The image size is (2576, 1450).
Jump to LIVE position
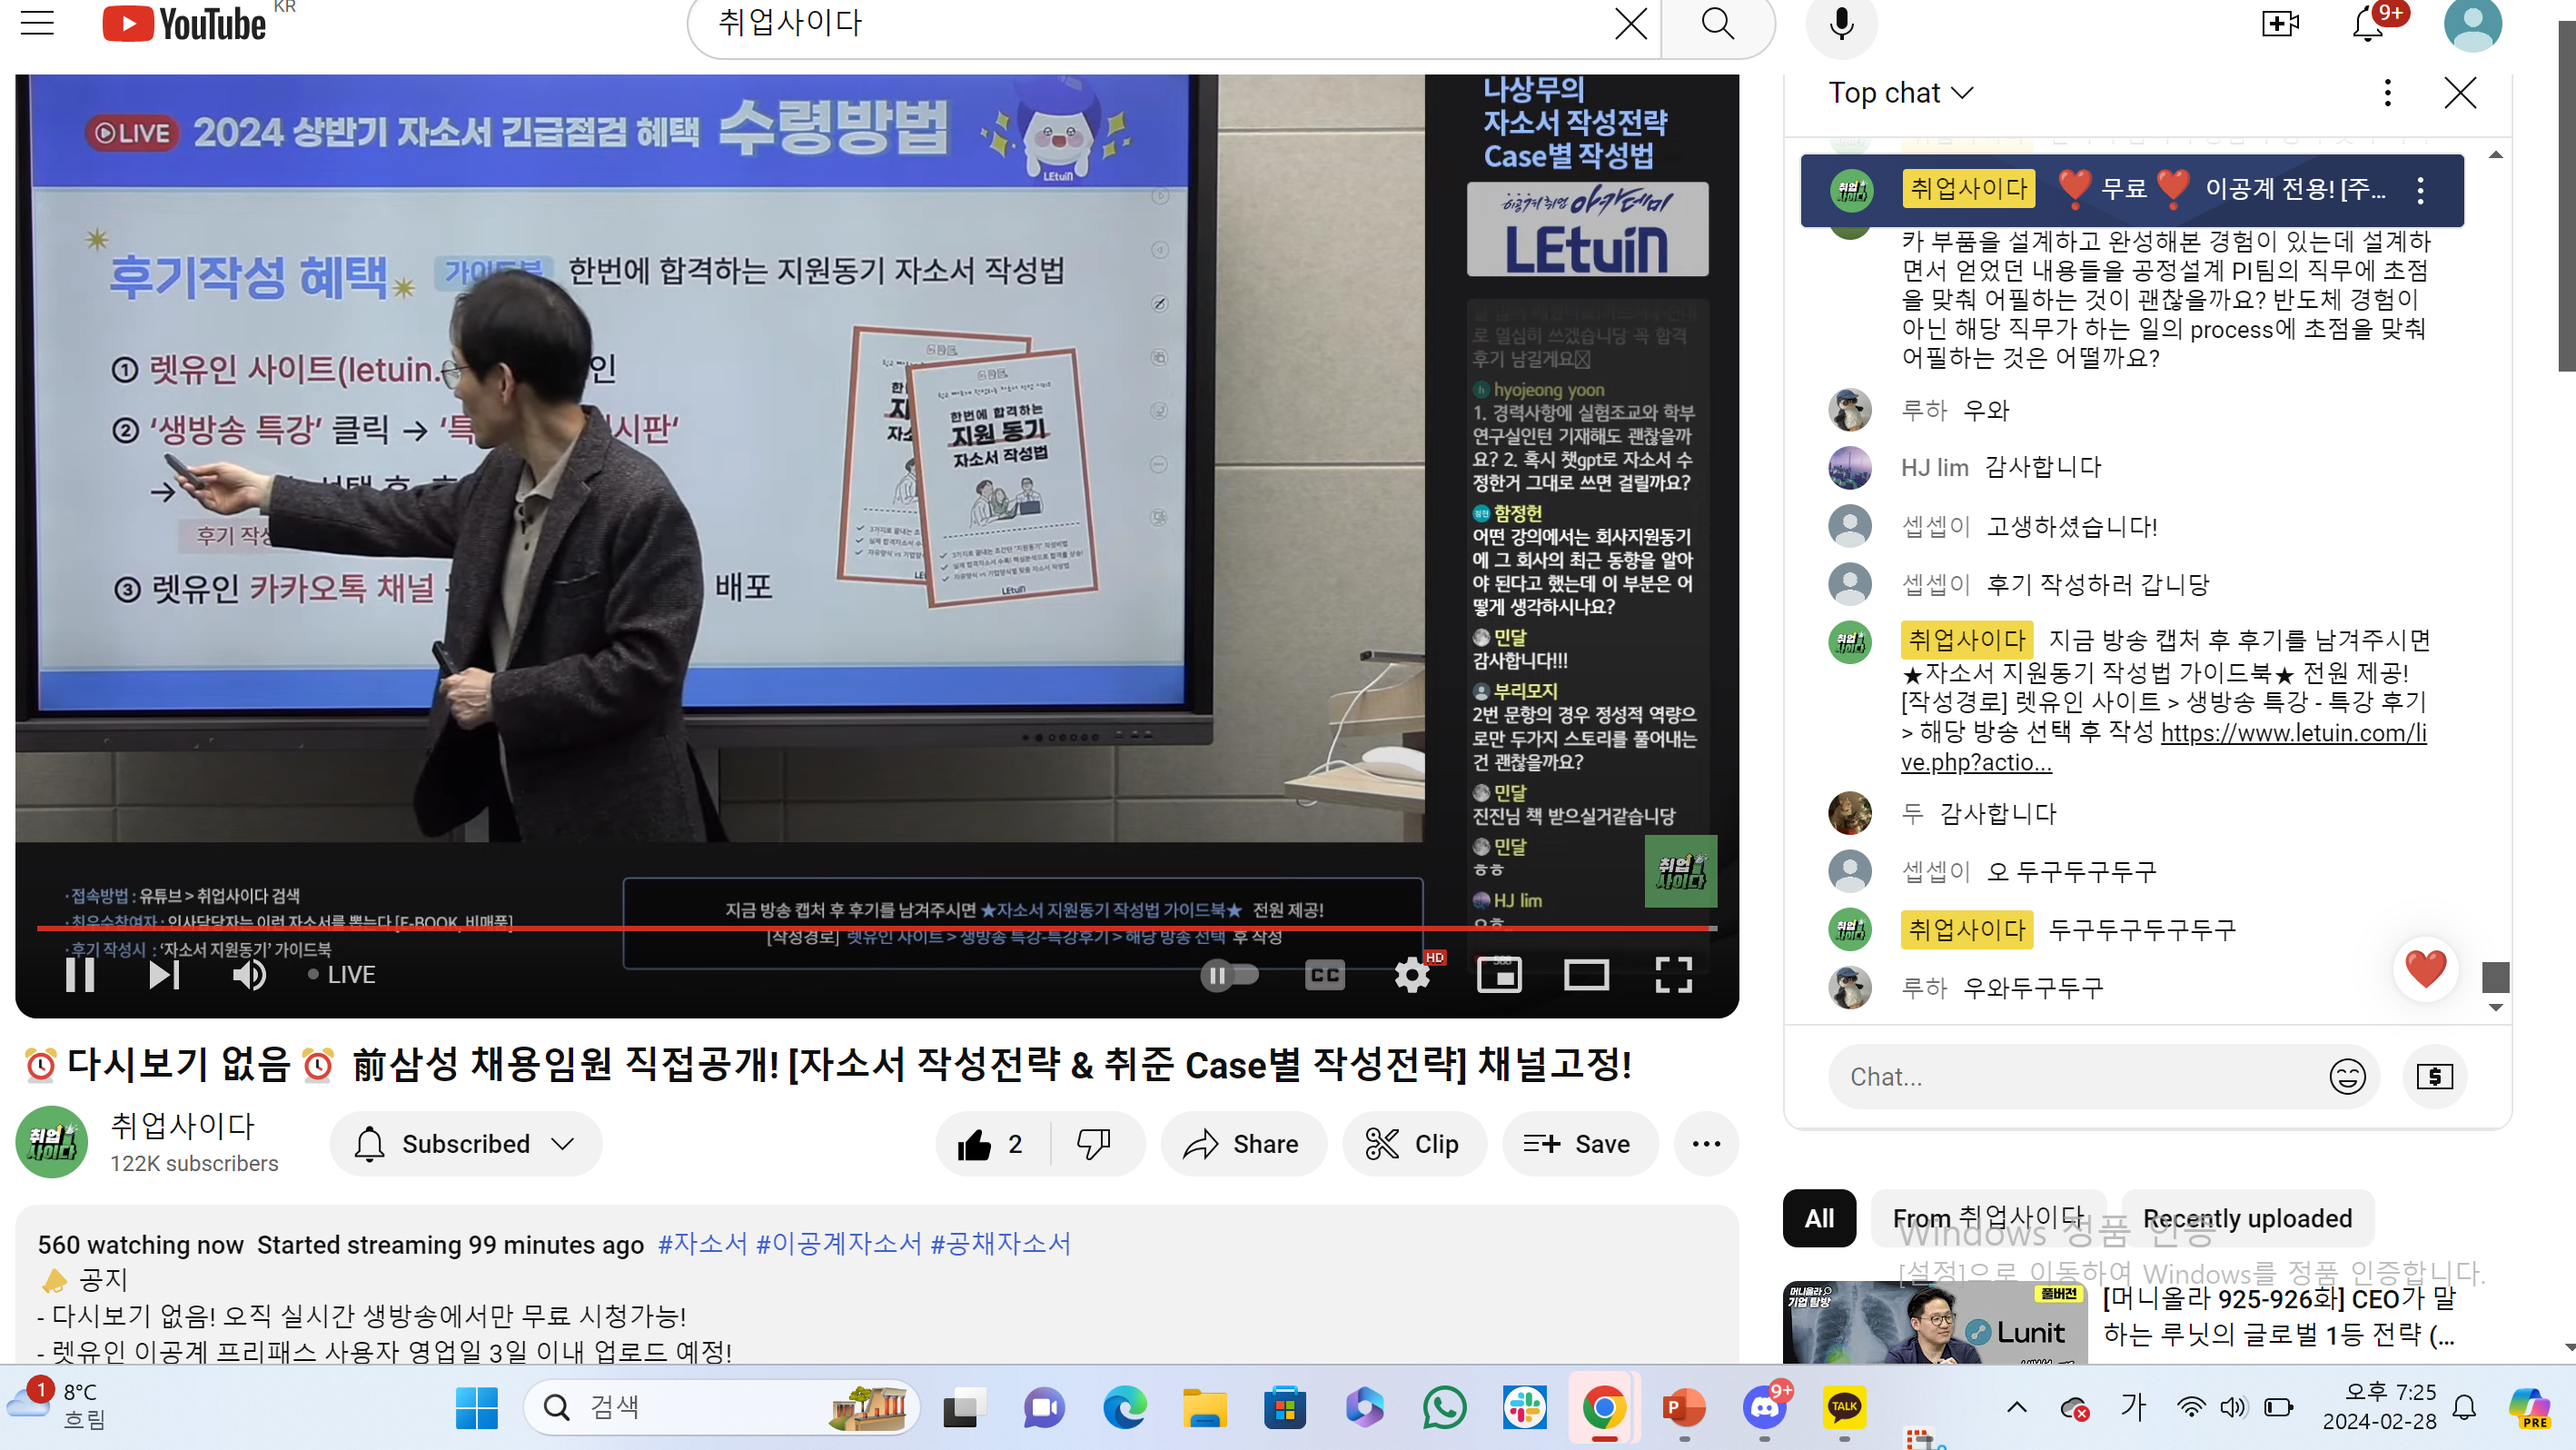pos(342,974)
